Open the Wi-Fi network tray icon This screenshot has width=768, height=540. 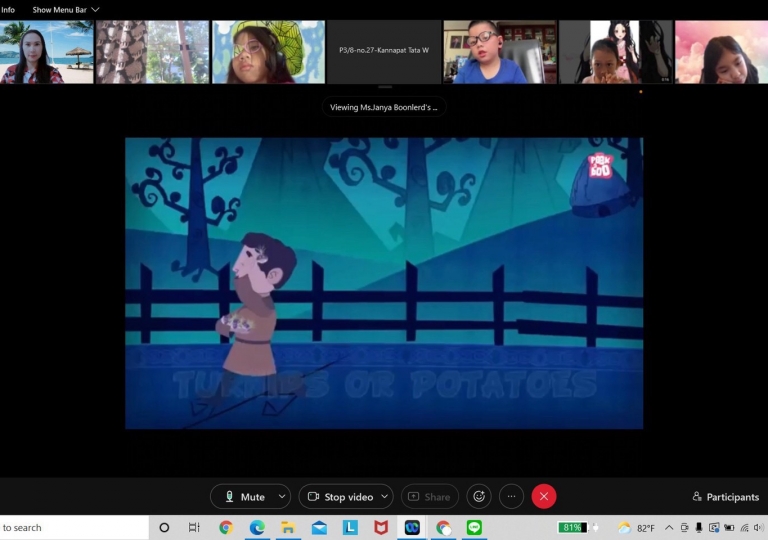[744, 527]
